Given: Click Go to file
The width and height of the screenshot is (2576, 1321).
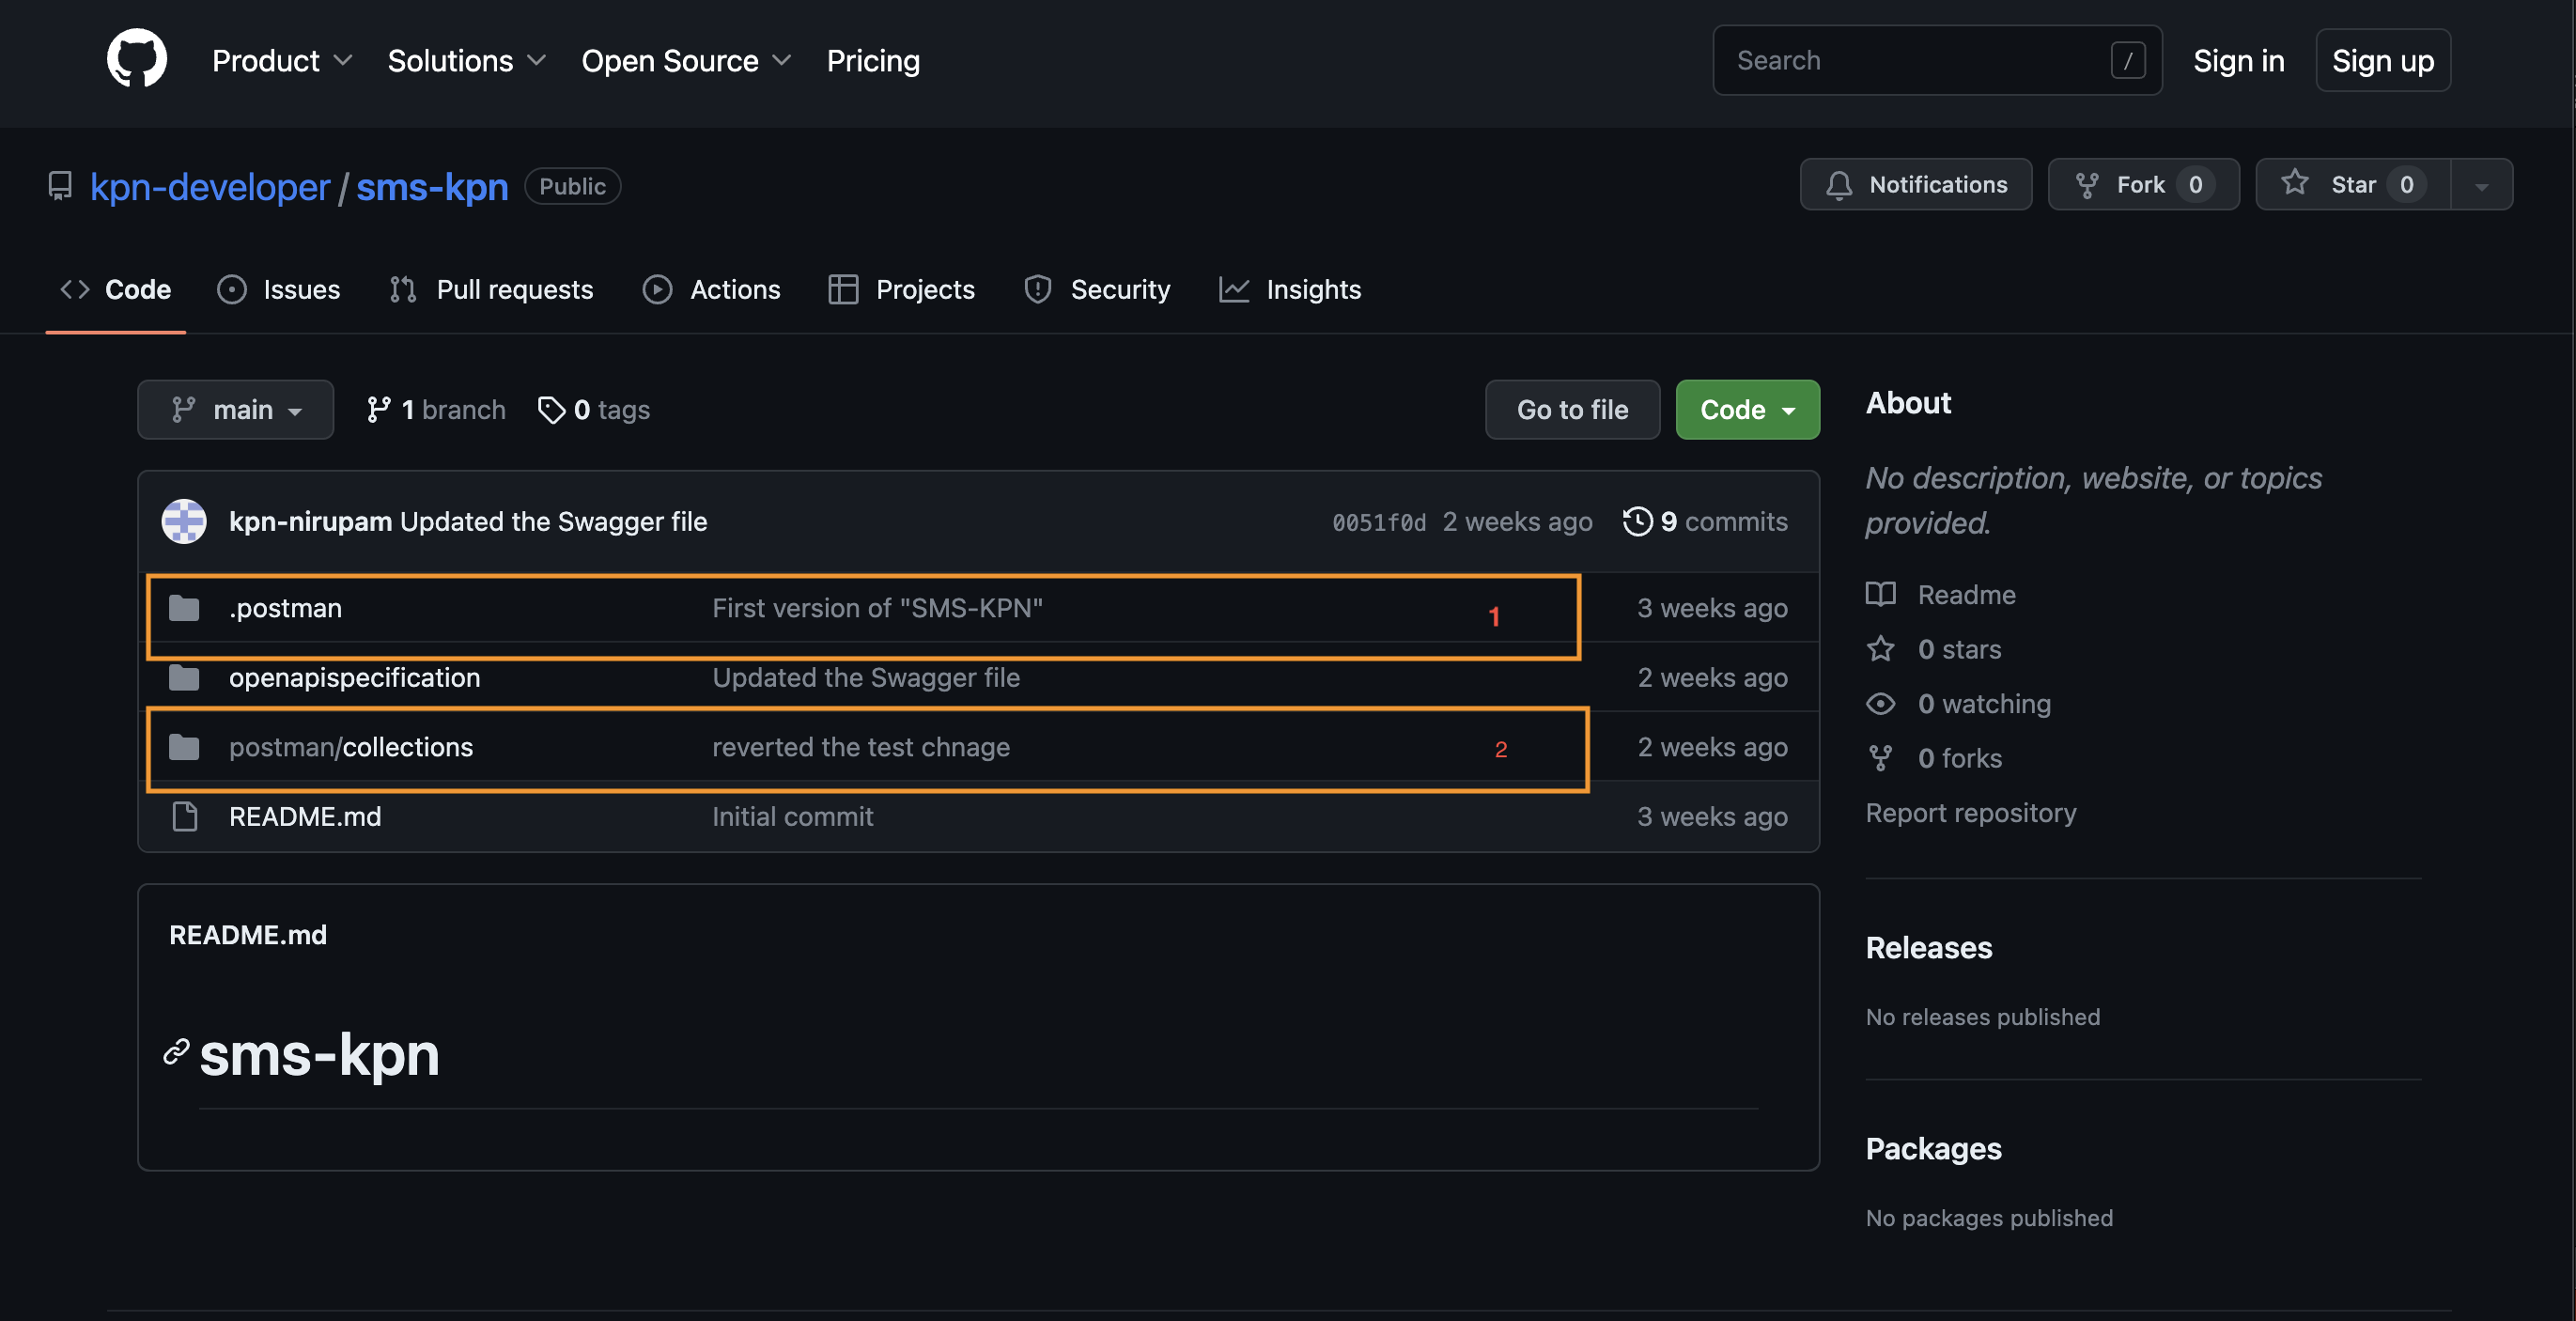Looking at the screenshot, I should [x=1572, y=410].
